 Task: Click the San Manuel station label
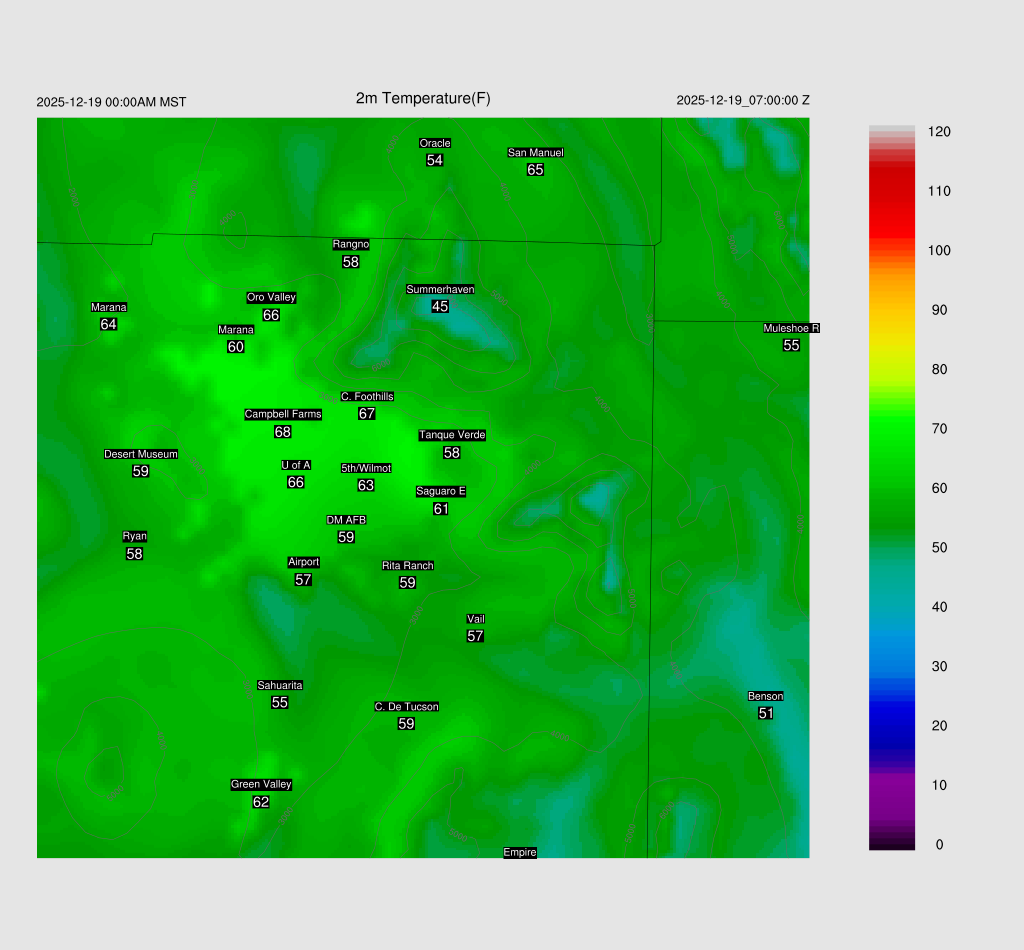(535, 153)
